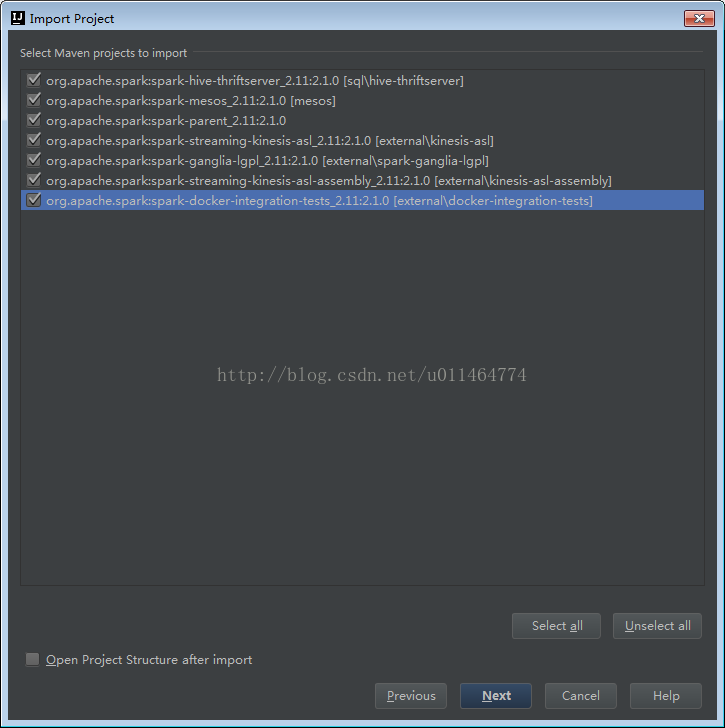This screenshot has height=728, width=725.
Task: Select row spark-streaming-kinesis-asl_2.11:2.1.0 [external\kinesis-asl]
Action: [x=362, y=141]
